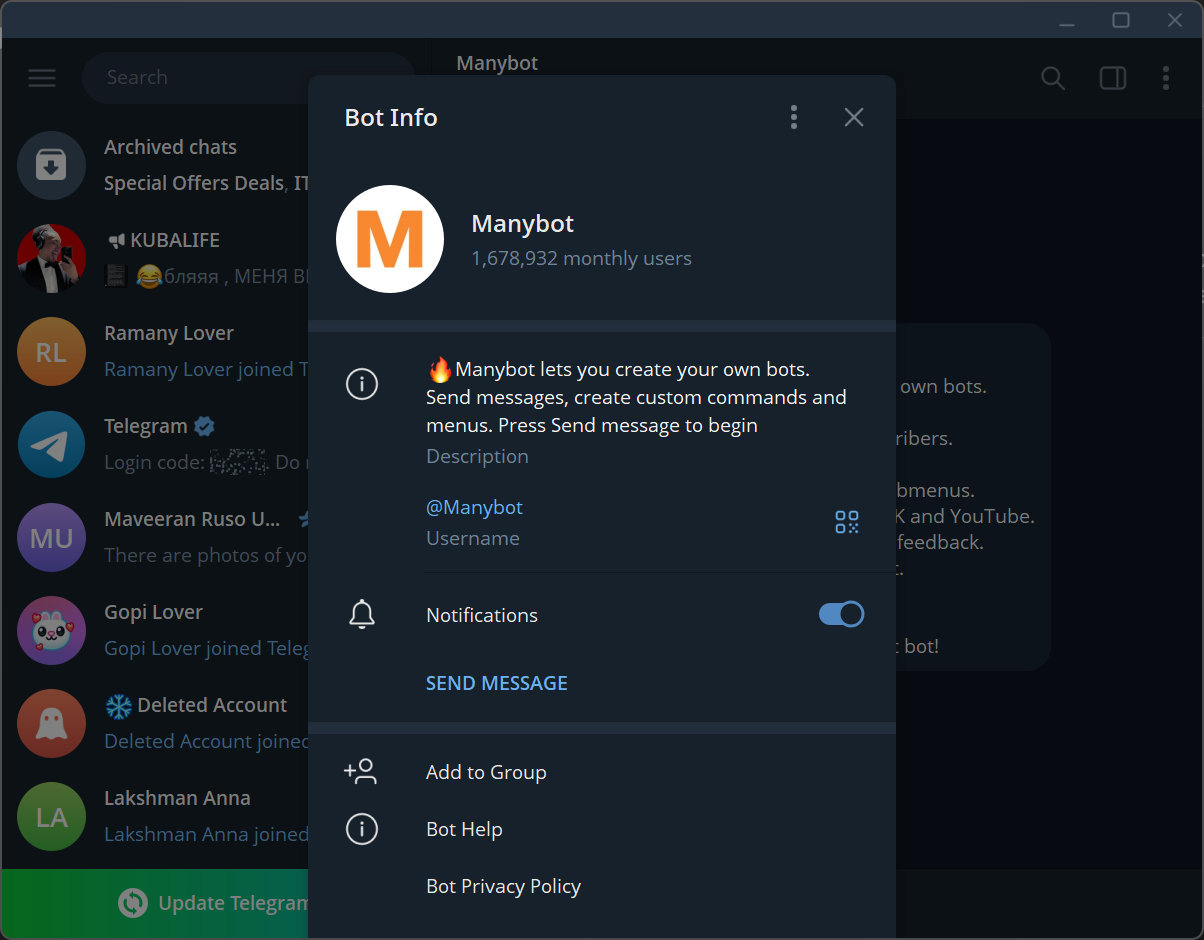Click the Bot Info dialog title
This screenshot has width=1204, height=940.
[391, 117]
